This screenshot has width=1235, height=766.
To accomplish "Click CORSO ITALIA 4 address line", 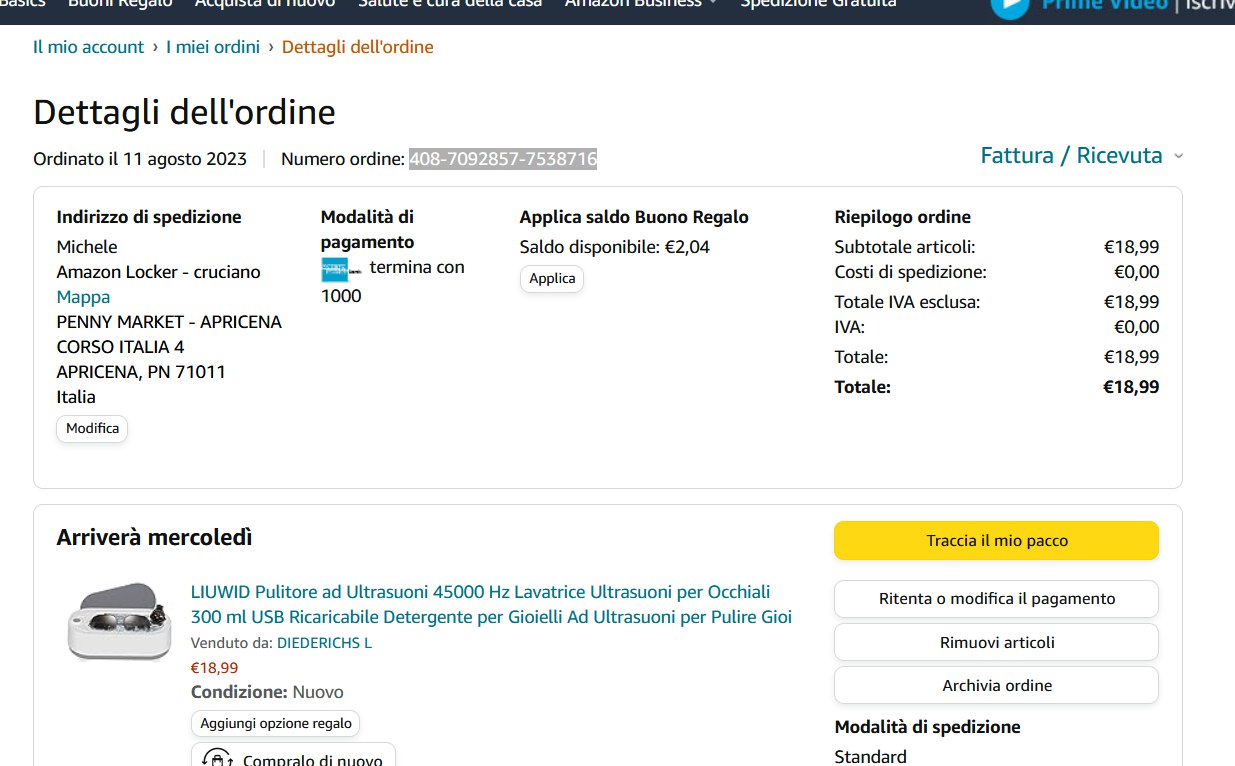I will click(120, 347).
